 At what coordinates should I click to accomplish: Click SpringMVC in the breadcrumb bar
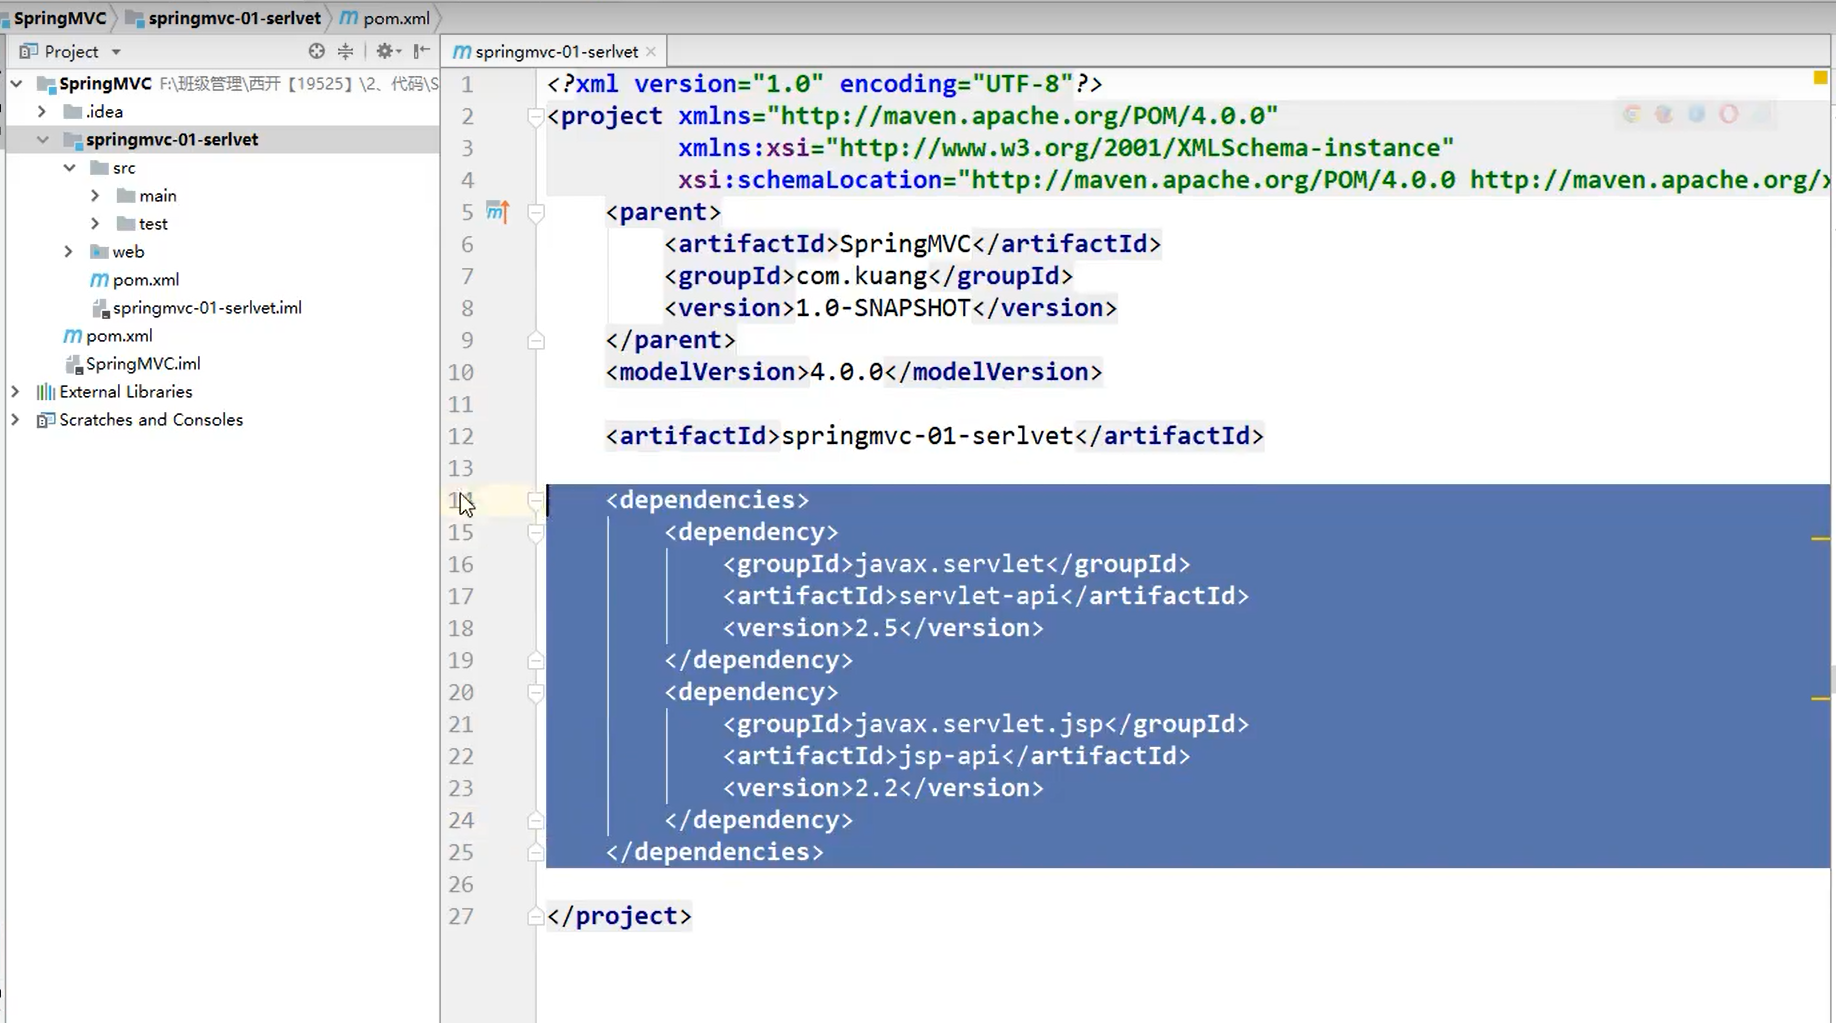coord(60,18)
